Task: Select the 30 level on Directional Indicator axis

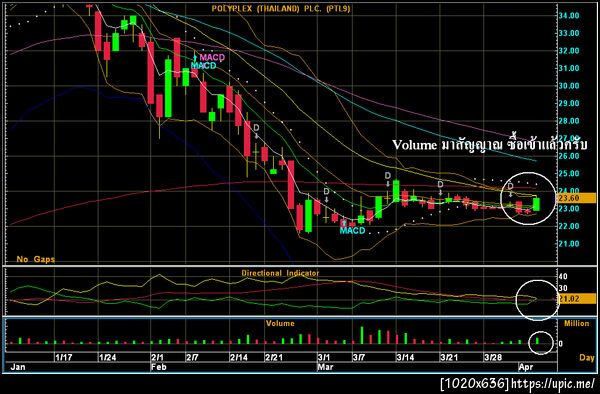Action: tap(563, 288)
